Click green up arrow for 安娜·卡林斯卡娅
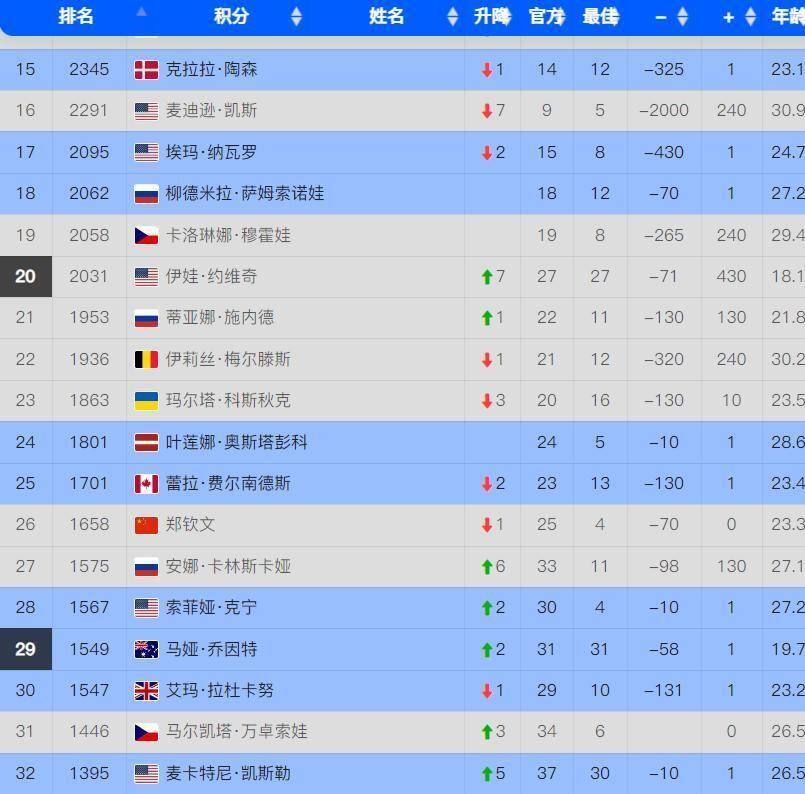Screen dimensions: 805x794 point(487,567)
